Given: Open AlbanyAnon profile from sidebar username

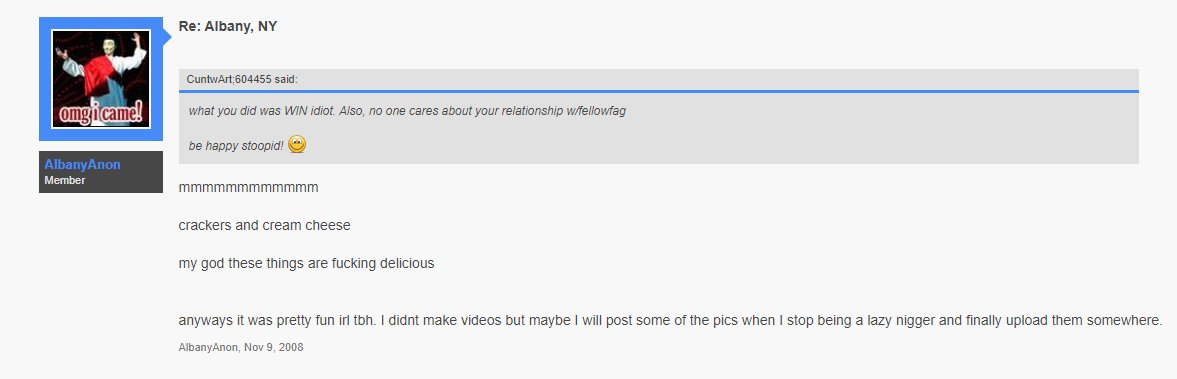Looking at the screenshot, I should pyautogui.click(x=82, y=164).
